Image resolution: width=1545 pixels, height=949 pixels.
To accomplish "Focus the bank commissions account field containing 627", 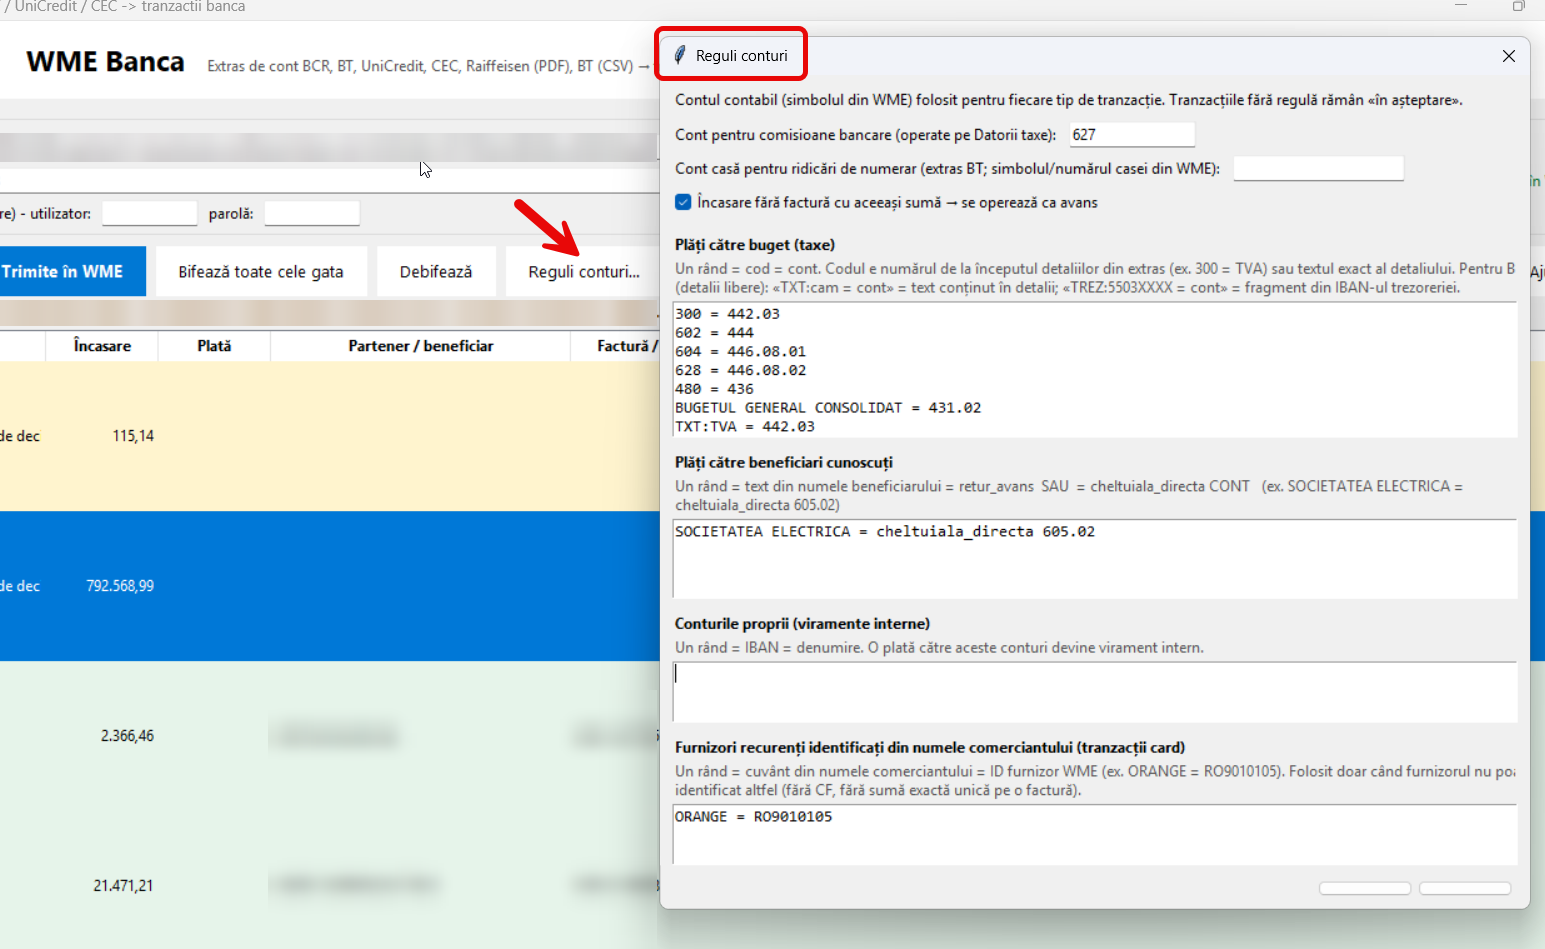I will pyautogui.click(x=1132, y=134).
